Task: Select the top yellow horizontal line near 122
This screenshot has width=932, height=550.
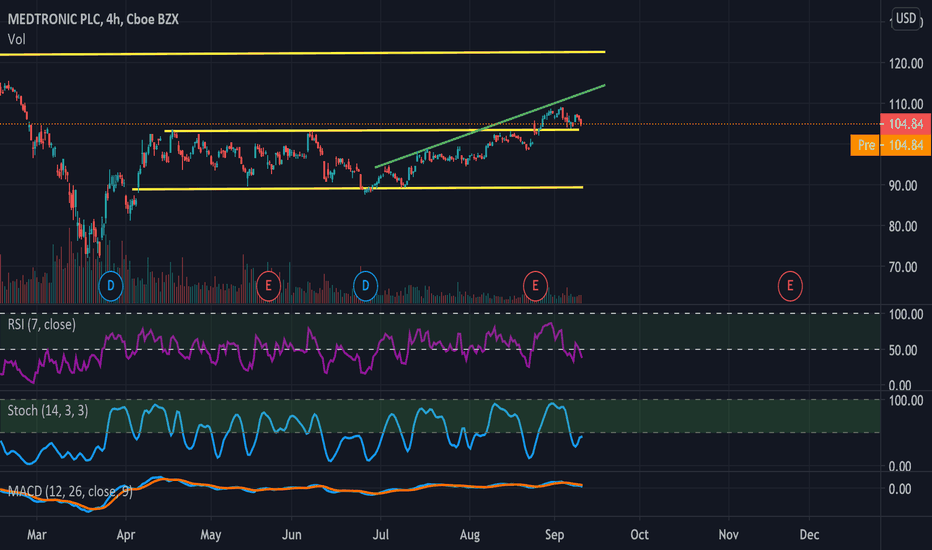Action: coord(303,54)
